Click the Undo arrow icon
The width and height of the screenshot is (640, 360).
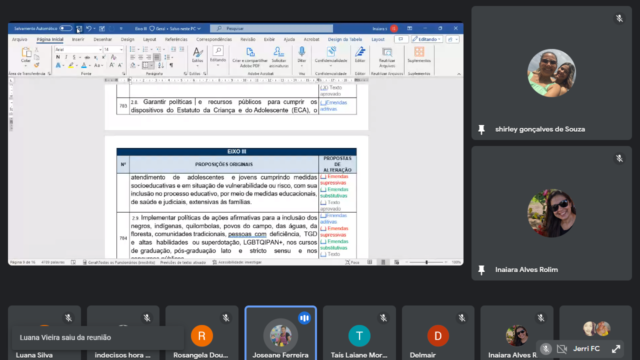click(x=89, y=29)
